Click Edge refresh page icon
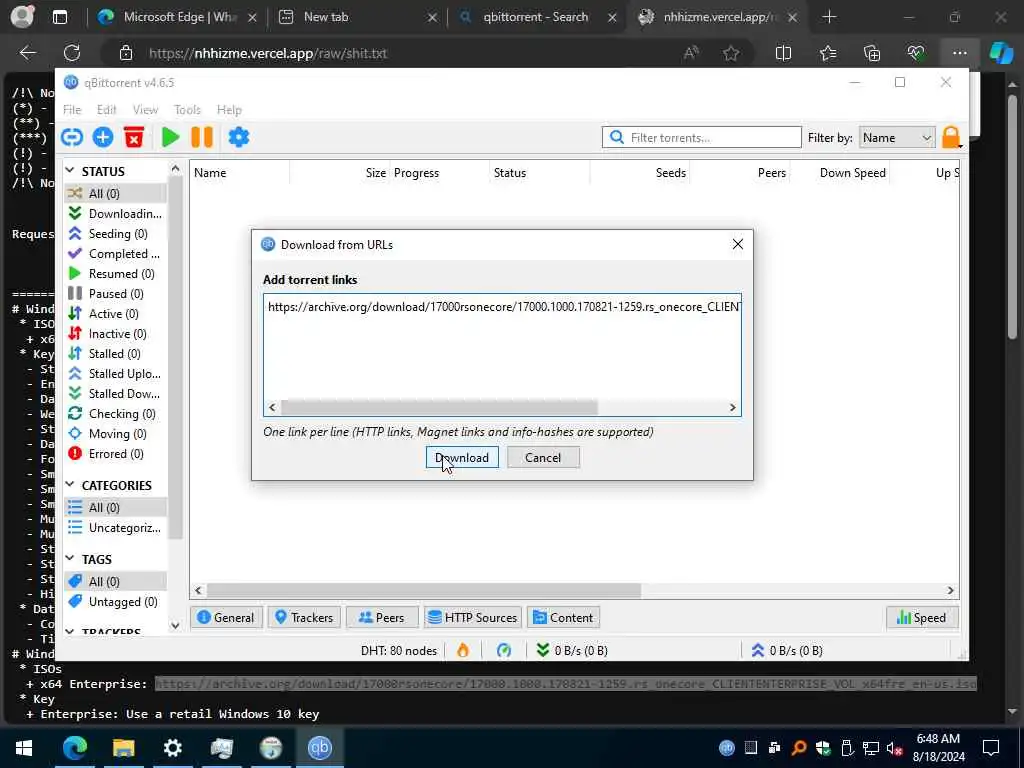 coord(72,54)
